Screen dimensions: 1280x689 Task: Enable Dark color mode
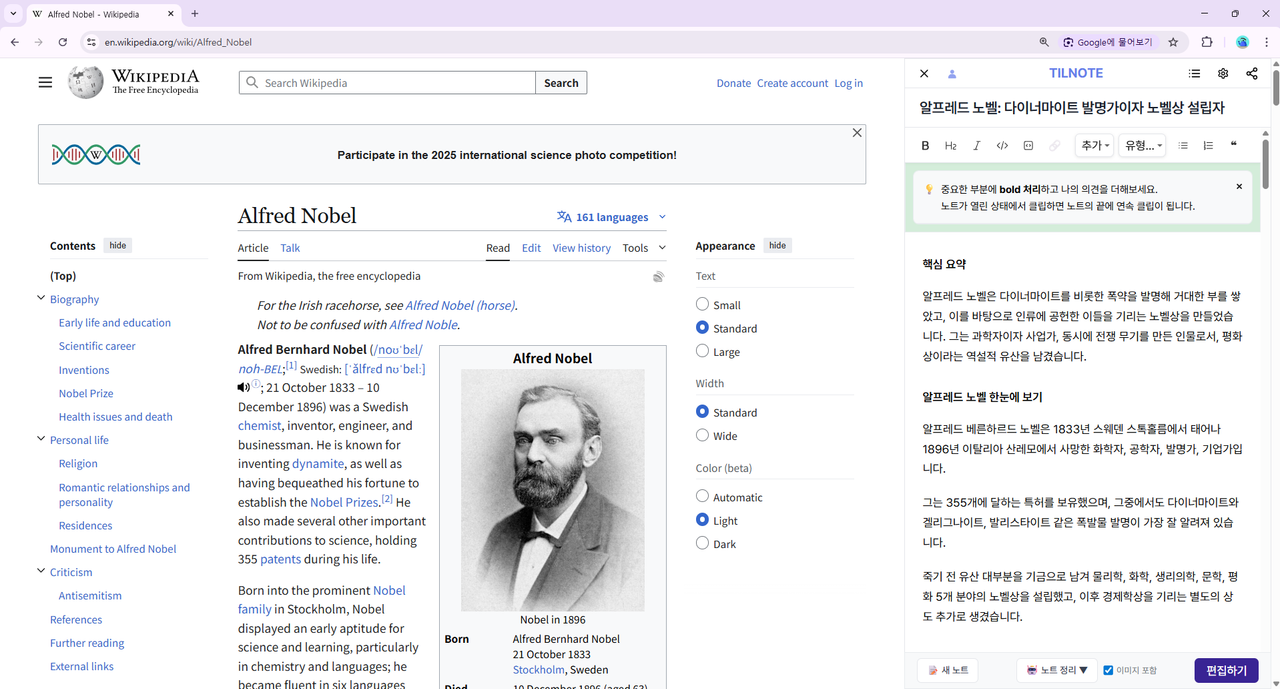pyautogui.click(x=702, y=543)
